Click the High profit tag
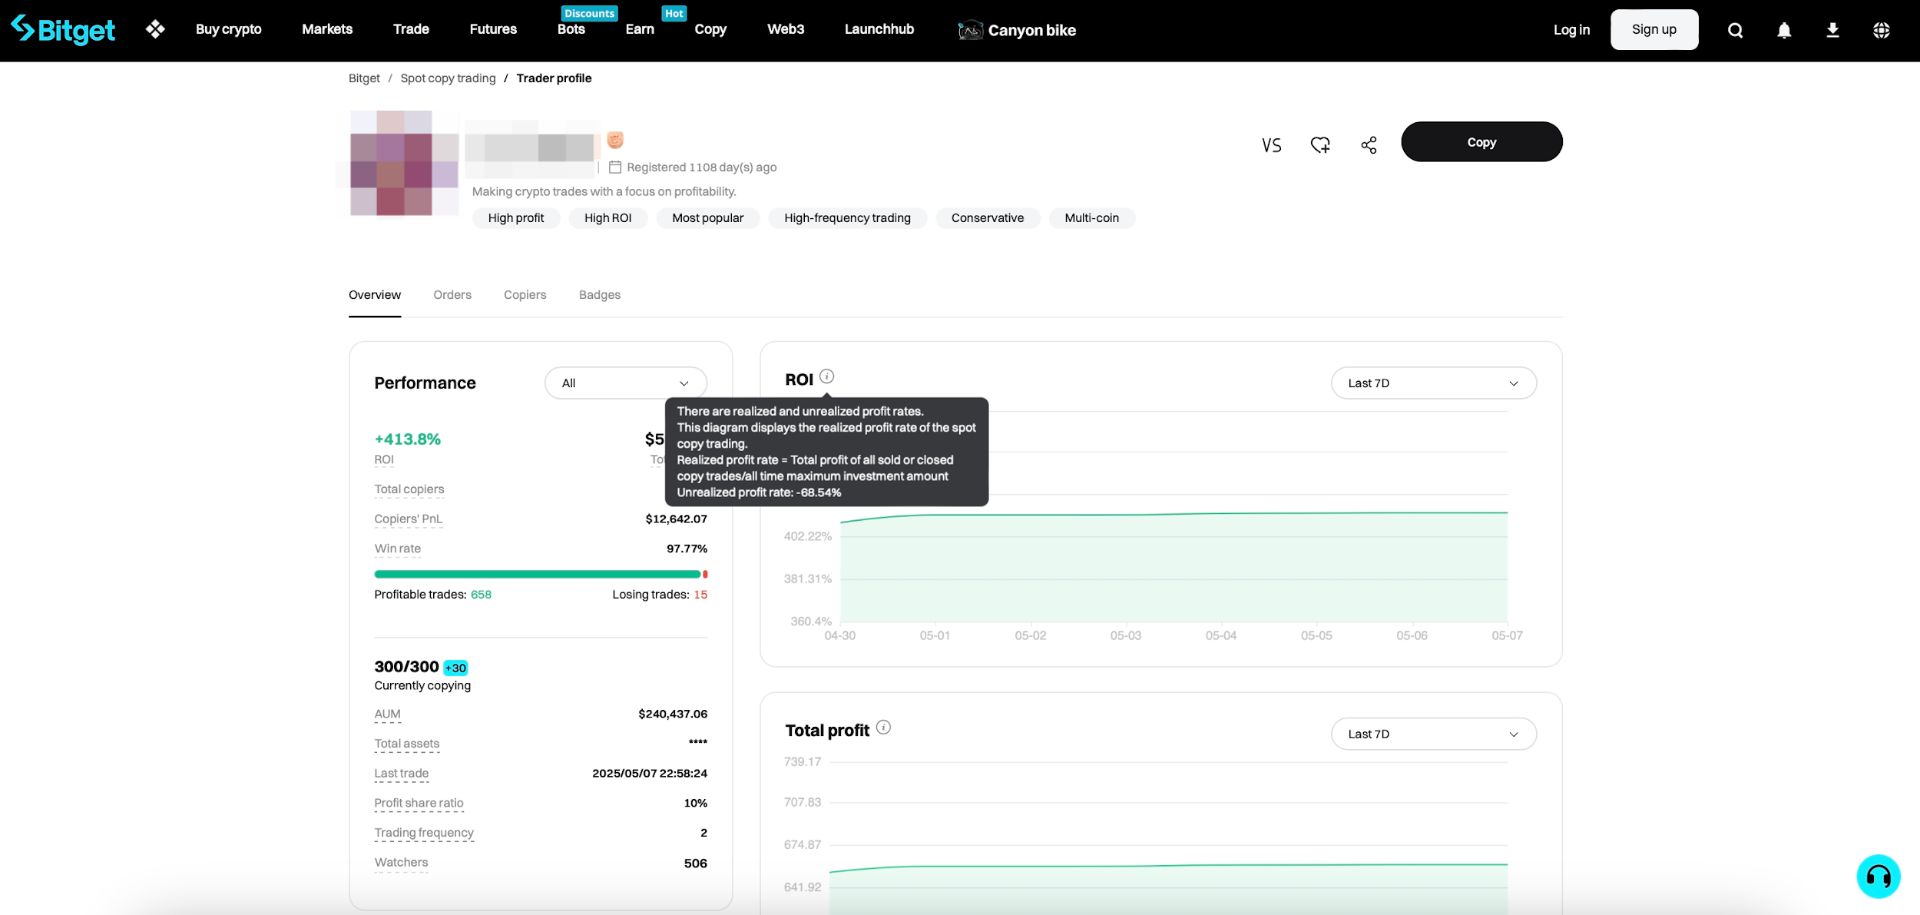The image size is (1920, 915). tap(516, 218)
